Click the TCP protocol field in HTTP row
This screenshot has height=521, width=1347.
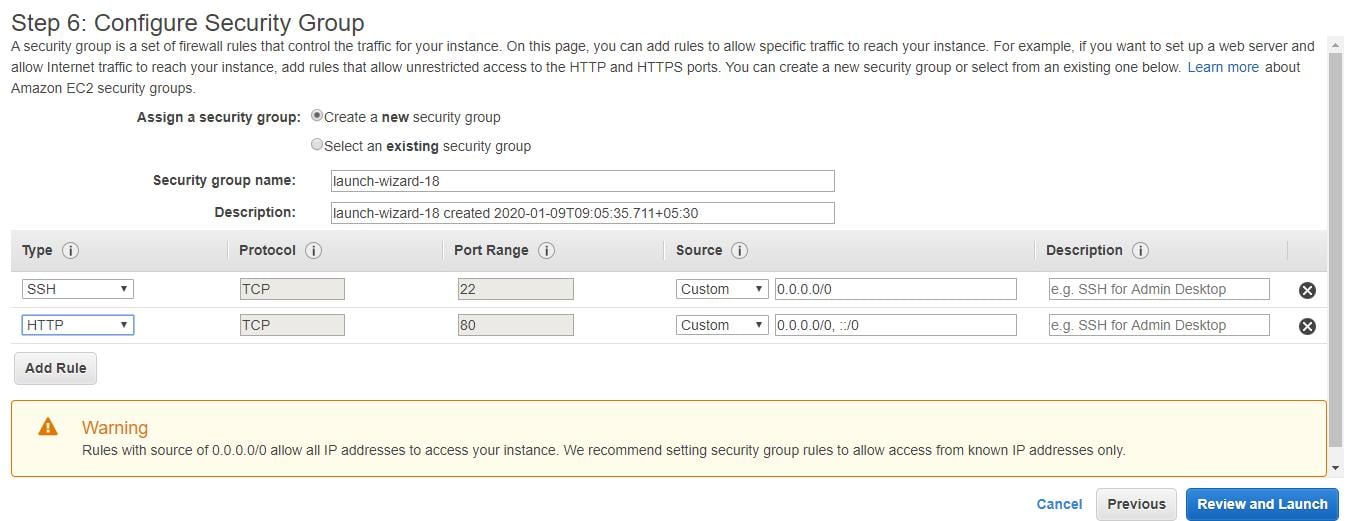pyautogui.click(x=292, y=325)
